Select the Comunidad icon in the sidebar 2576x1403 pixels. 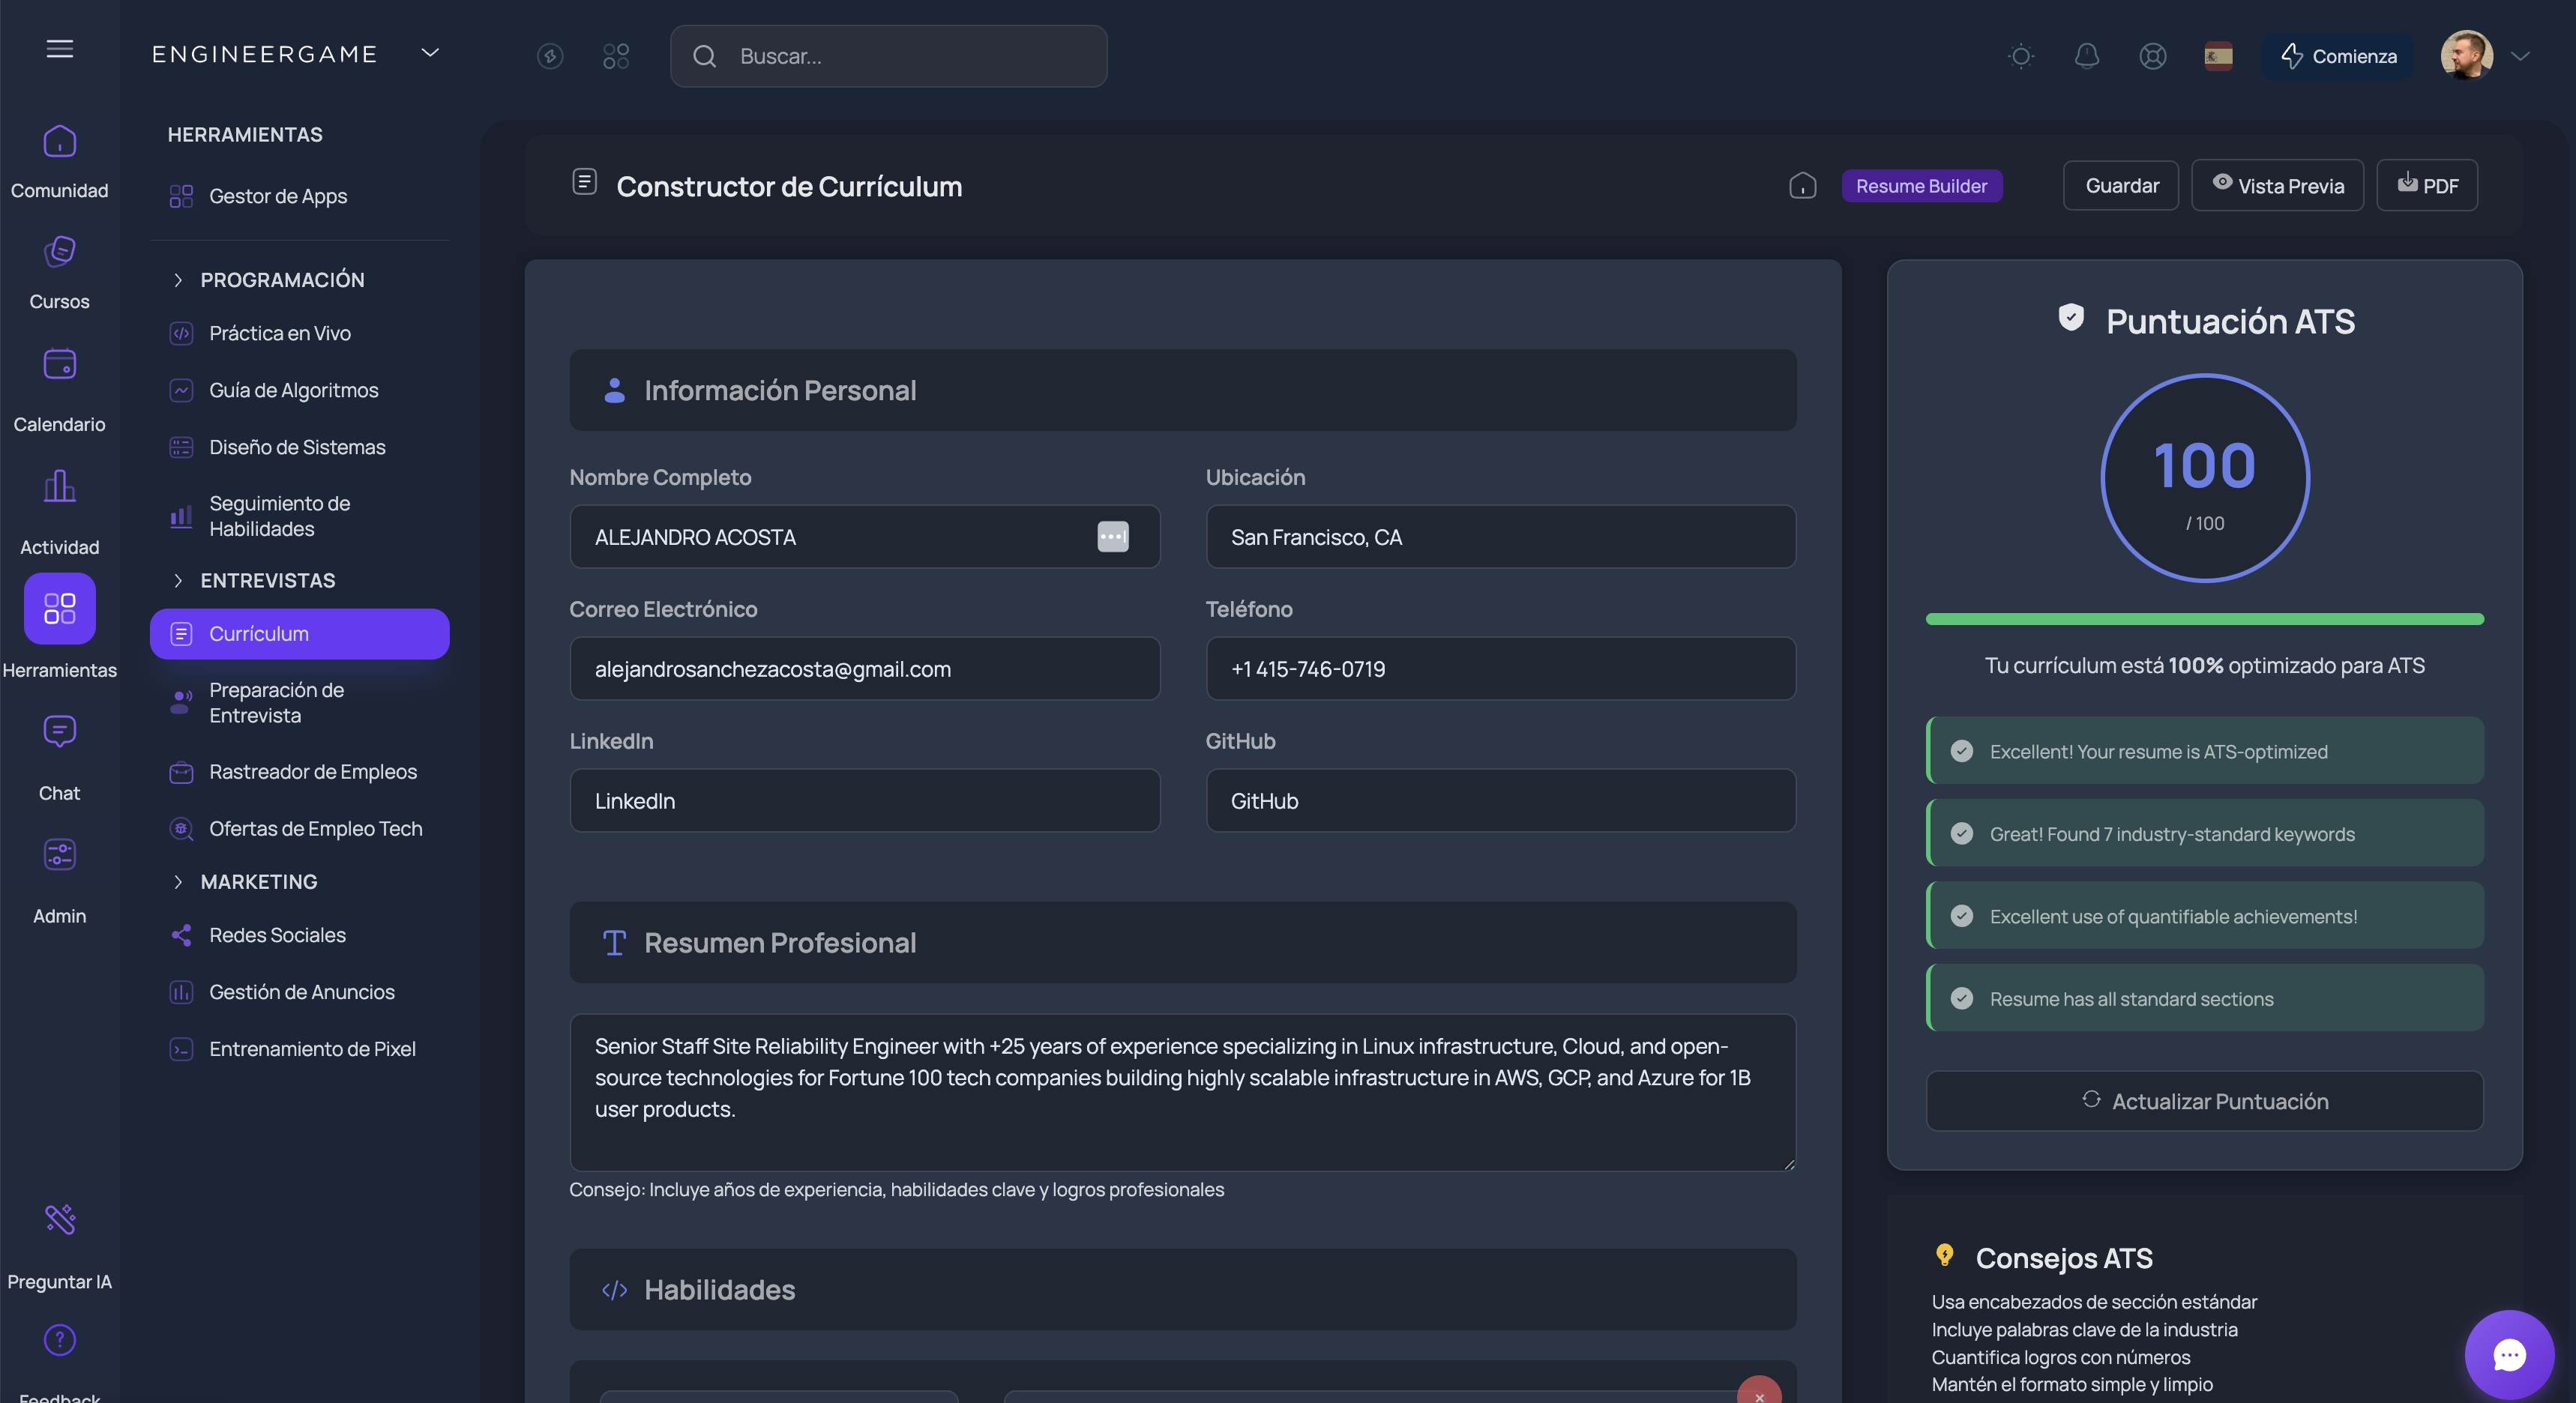tap(59, 141)
